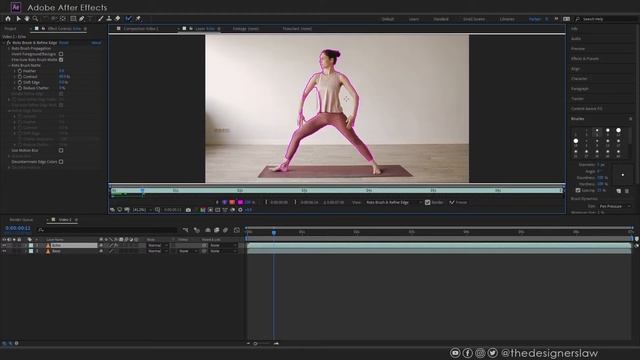Image resolution: width=640 pixels, height=360 pixels.
Task: Toggle the Contrast stopwatch
Action: click(20, 77)
